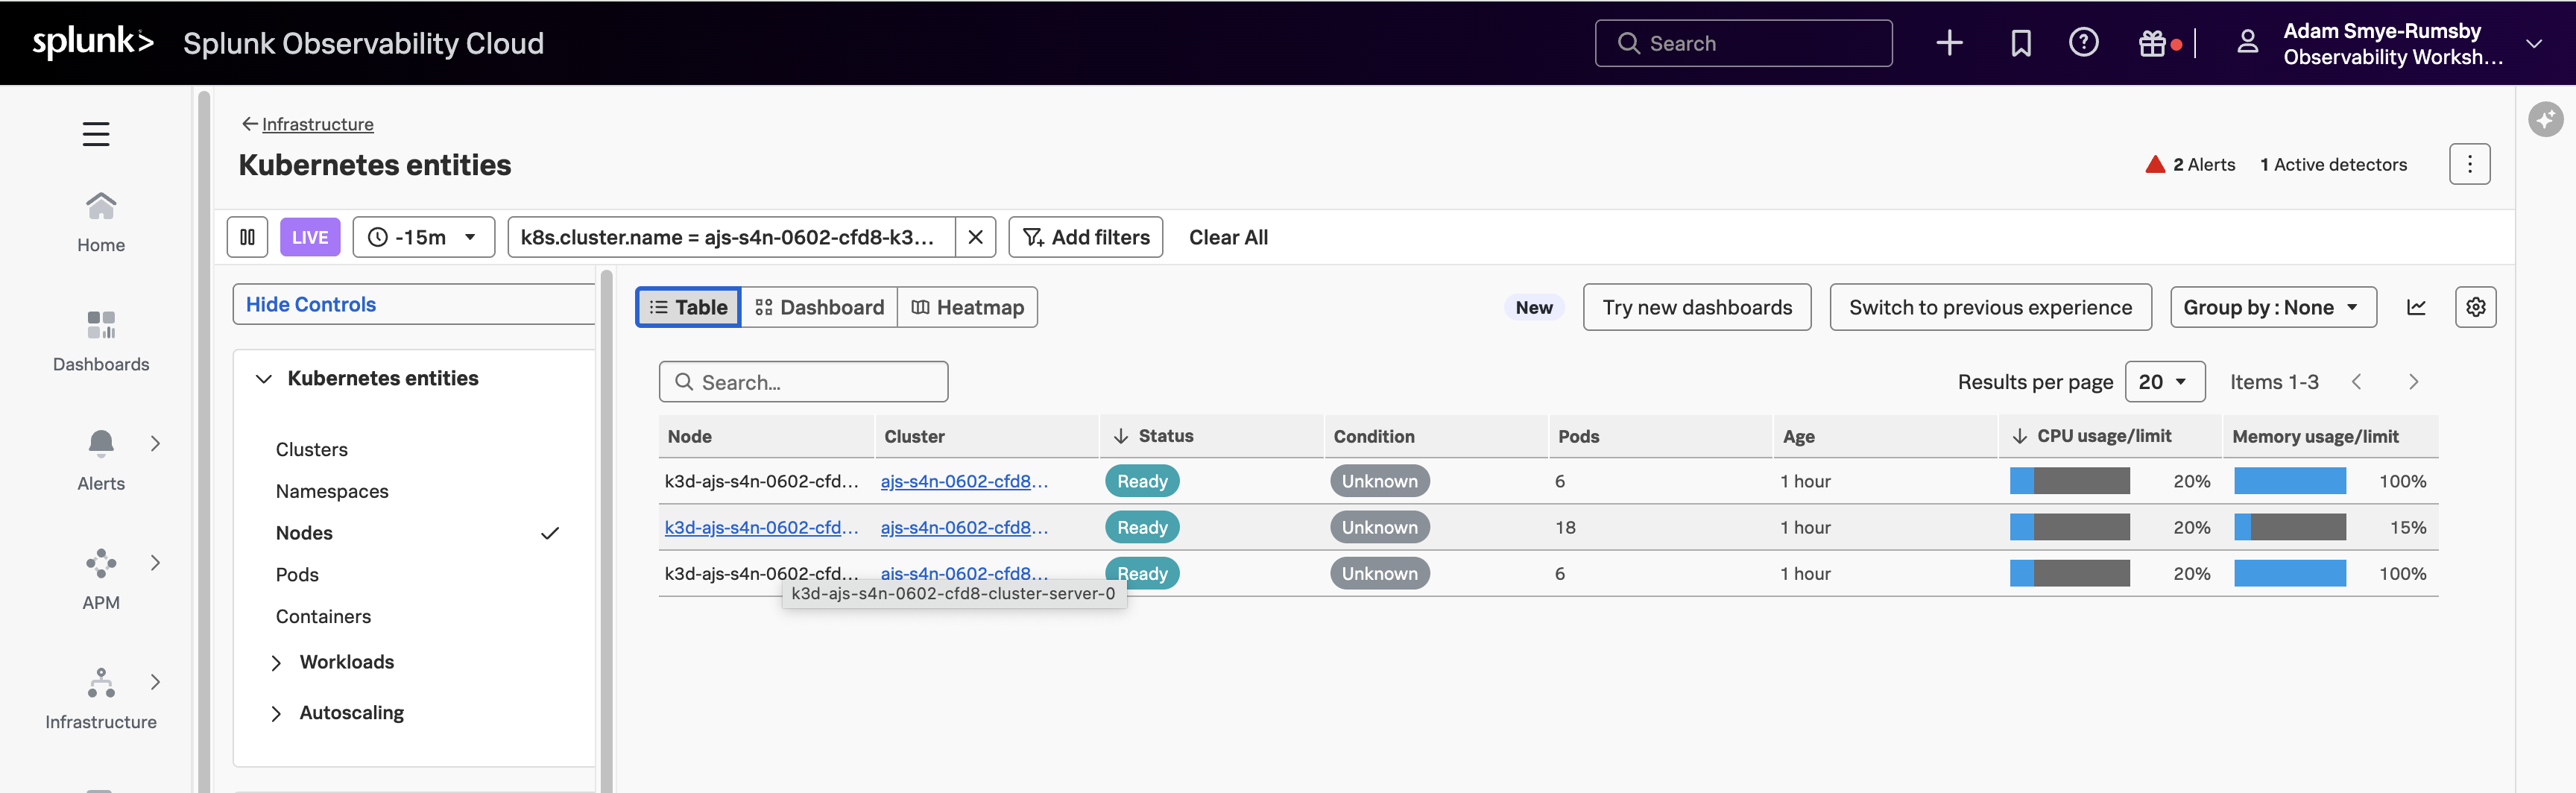The image size is (2576, 793).
Task: Click the plus create icon
Action: click(x=1949, y=43)
